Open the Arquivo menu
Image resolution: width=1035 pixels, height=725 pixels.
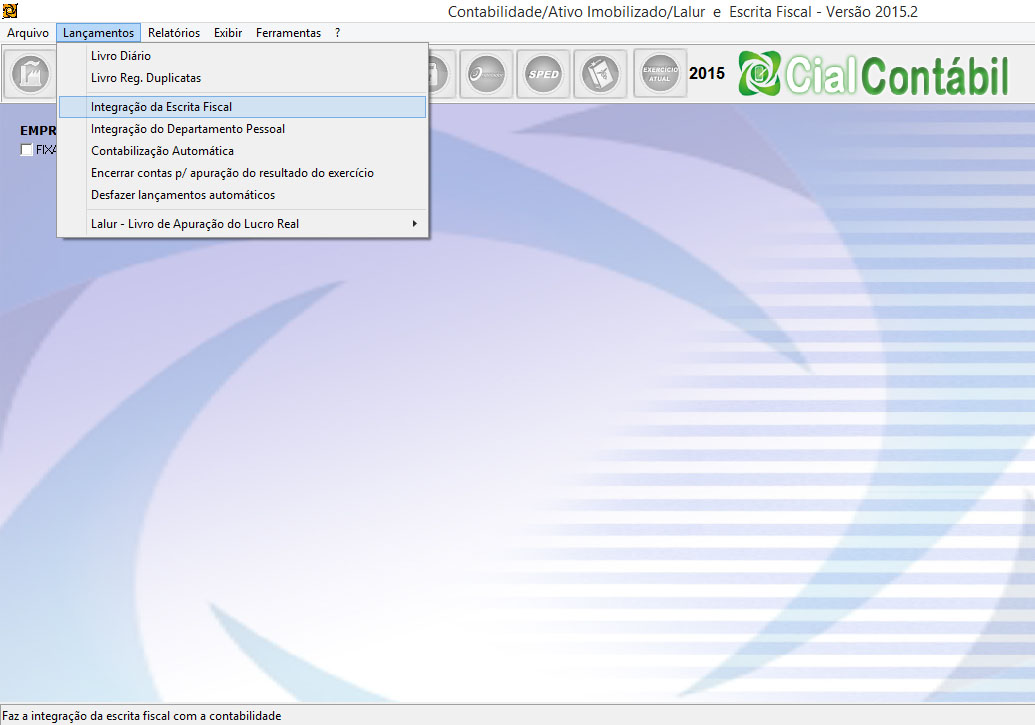click(28, 33)
